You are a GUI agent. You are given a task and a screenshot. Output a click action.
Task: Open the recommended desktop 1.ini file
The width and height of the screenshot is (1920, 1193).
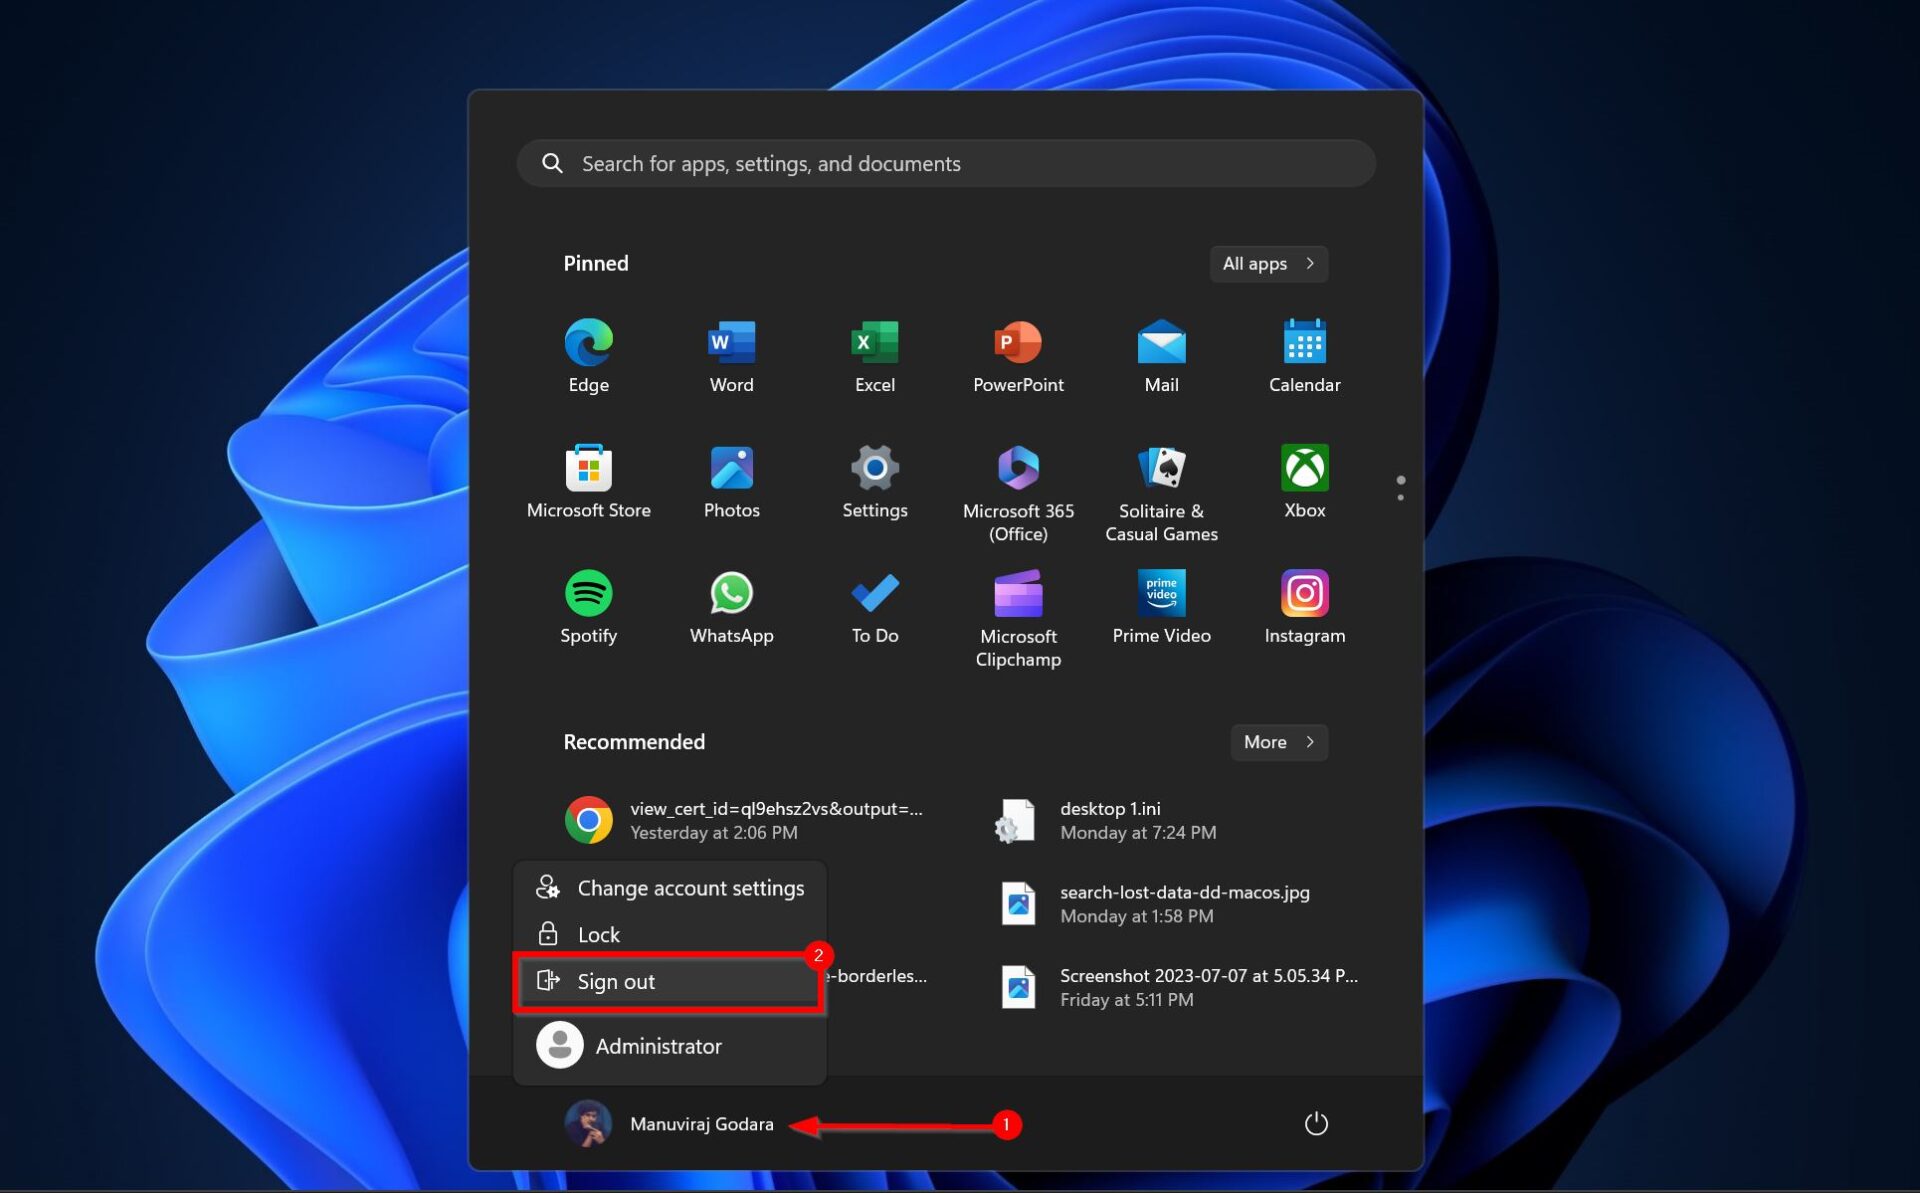(x=1110, y=820)
